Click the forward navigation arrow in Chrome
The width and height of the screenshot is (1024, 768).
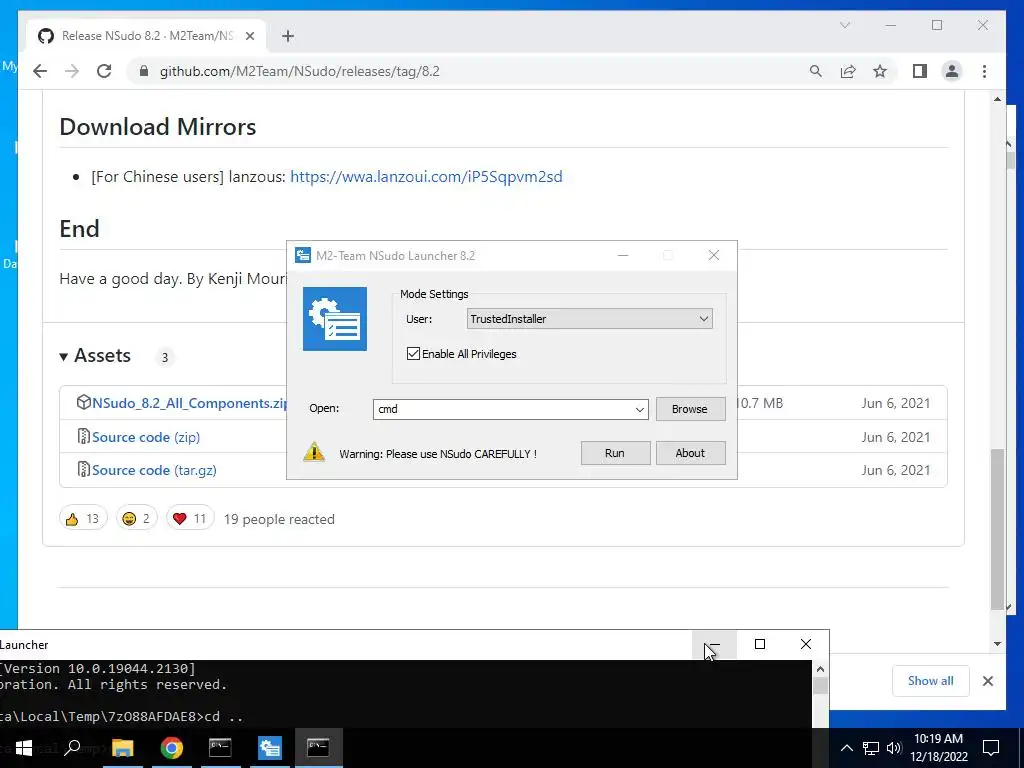tap(72, 71)
